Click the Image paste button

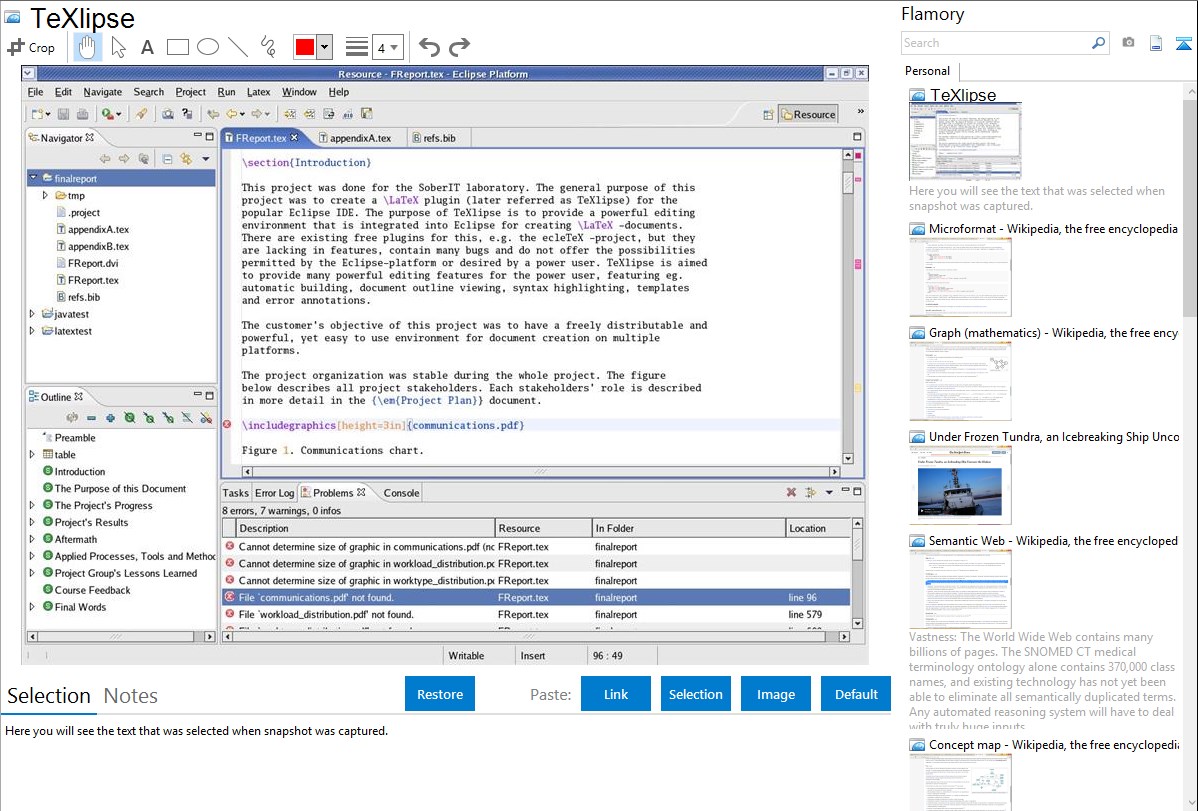tap(775, 694)
